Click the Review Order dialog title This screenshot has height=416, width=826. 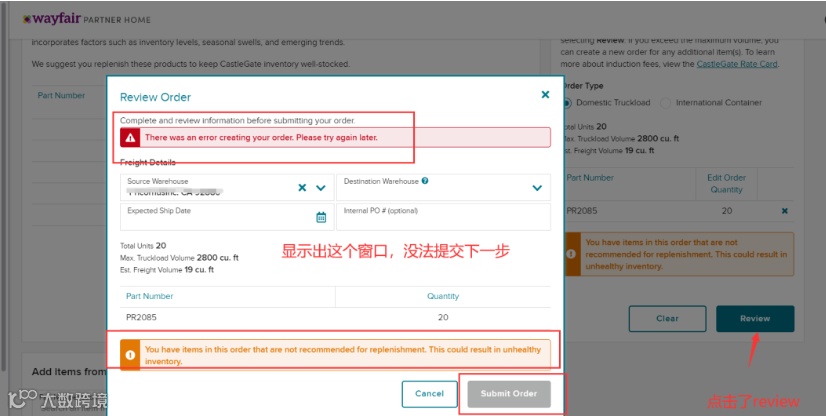tap(155, 97)
